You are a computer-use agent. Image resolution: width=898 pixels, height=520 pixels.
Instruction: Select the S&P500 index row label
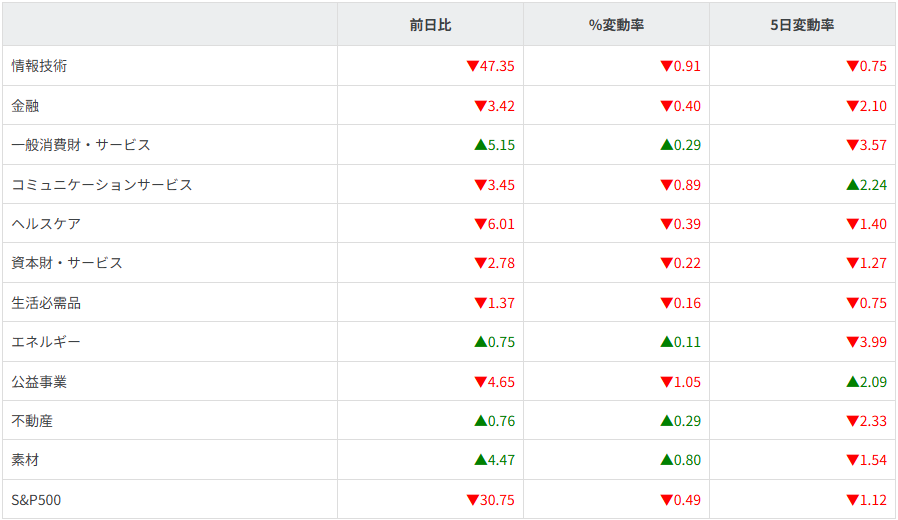[36, 500]
